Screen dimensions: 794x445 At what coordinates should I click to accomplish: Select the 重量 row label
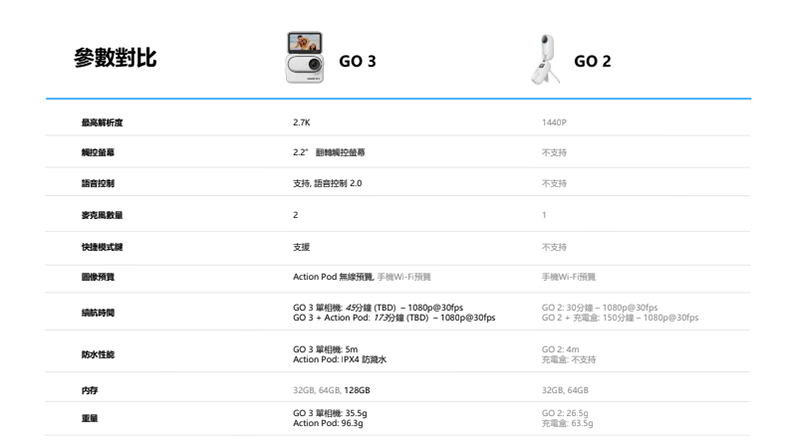[90, 418]
